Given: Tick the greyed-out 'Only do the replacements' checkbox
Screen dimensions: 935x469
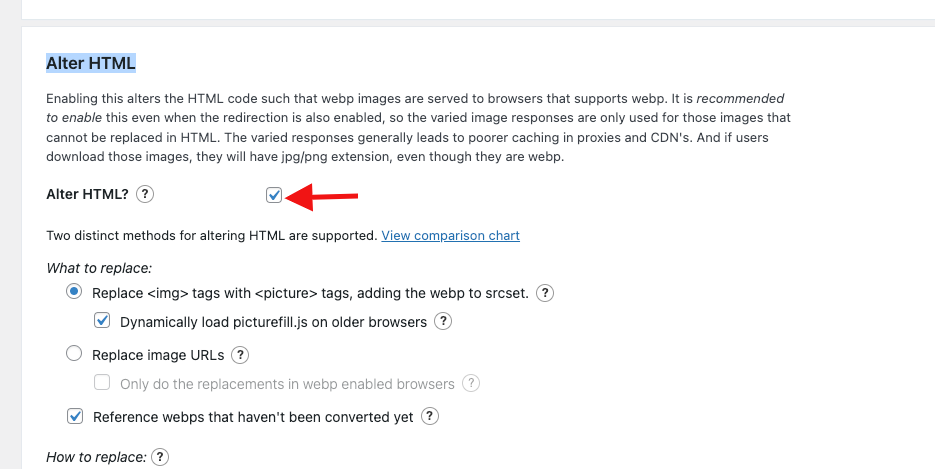Looking at the screenshot, I should click(x=102, y=383).
